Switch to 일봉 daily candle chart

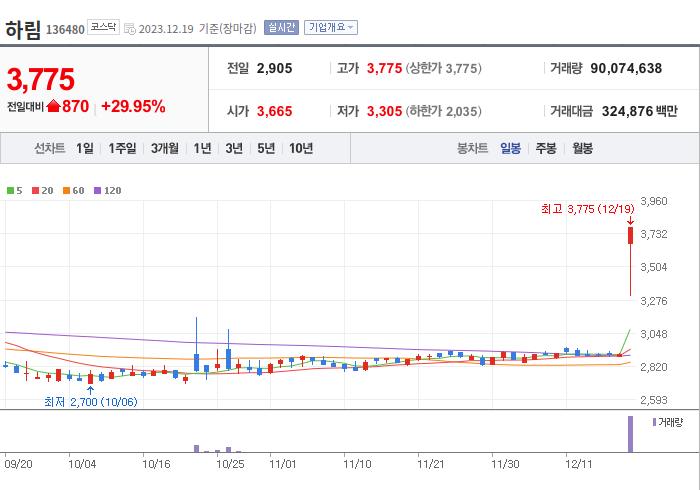click(x=510, y=148)
